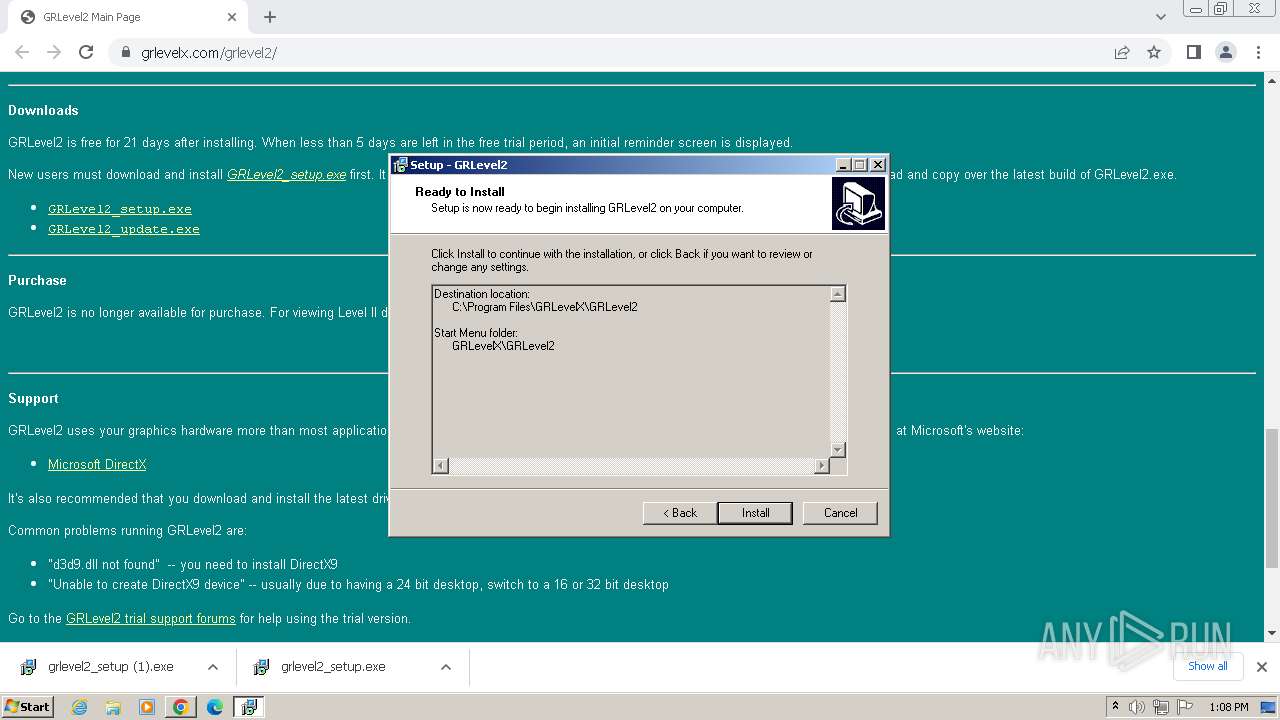Share this page icon in address bar
The image size is (1280, 720).
click(x=1122, y=52)
